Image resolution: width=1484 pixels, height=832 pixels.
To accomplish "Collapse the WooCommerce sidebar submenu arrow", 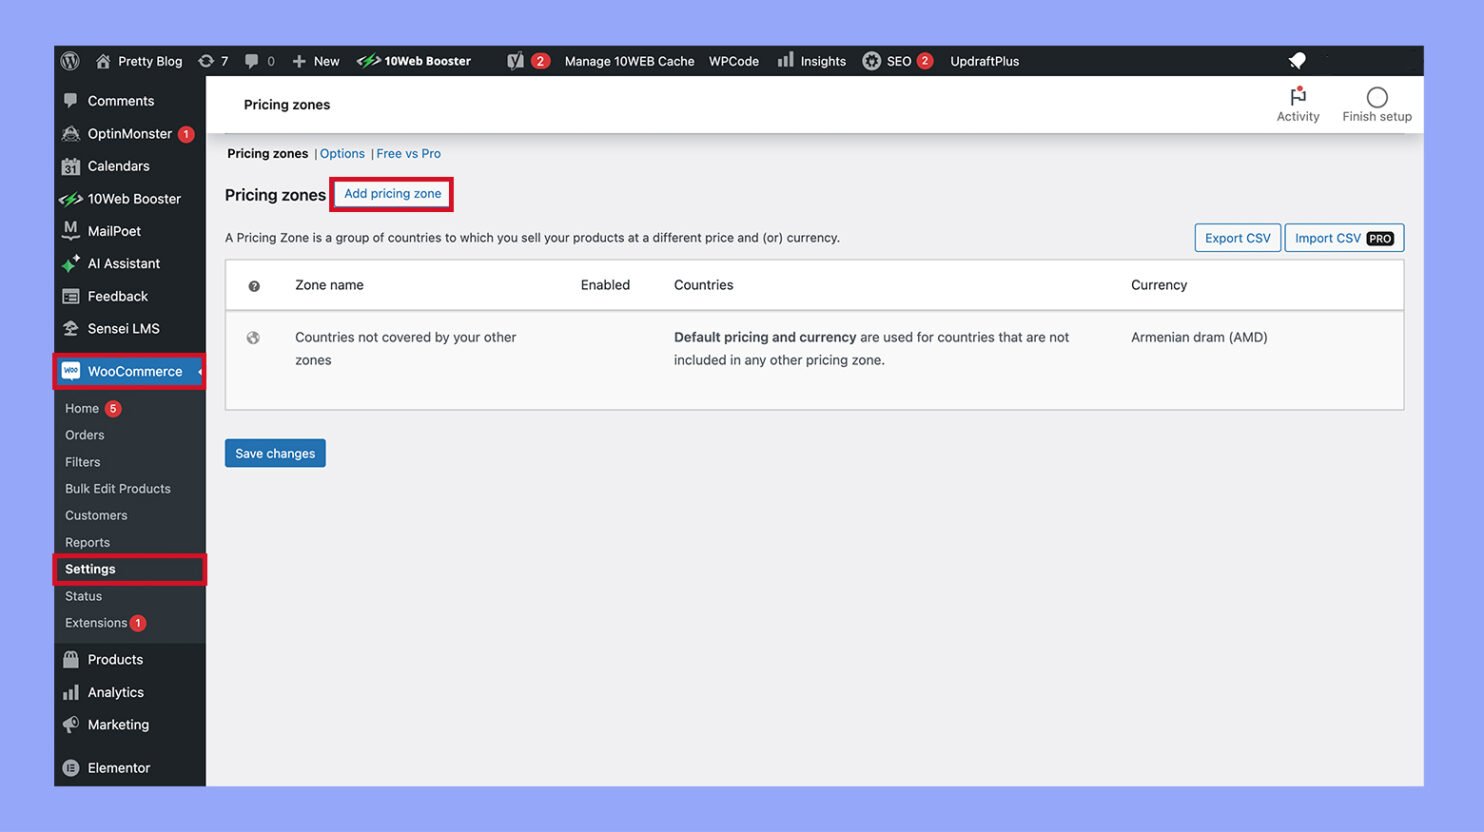I will [x=198, y=371].
